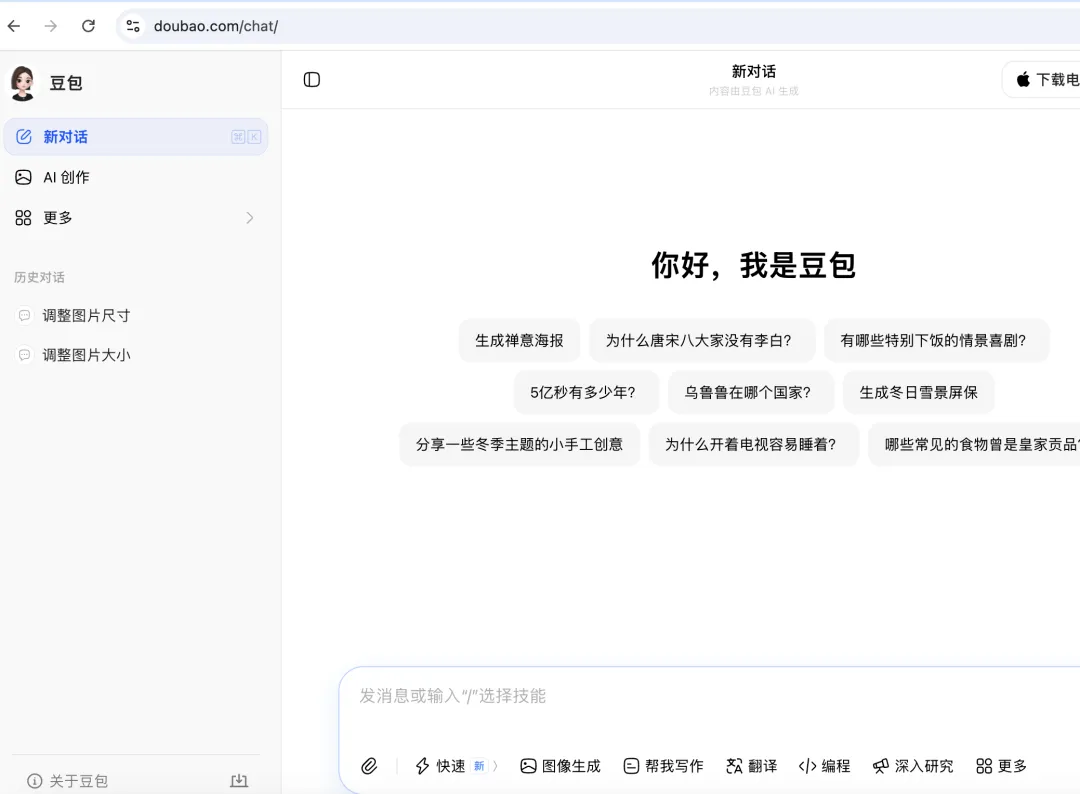Select suggestion 5亿秒有多少年?
The height and width of the screenshot is (794, 1080).
586,393
